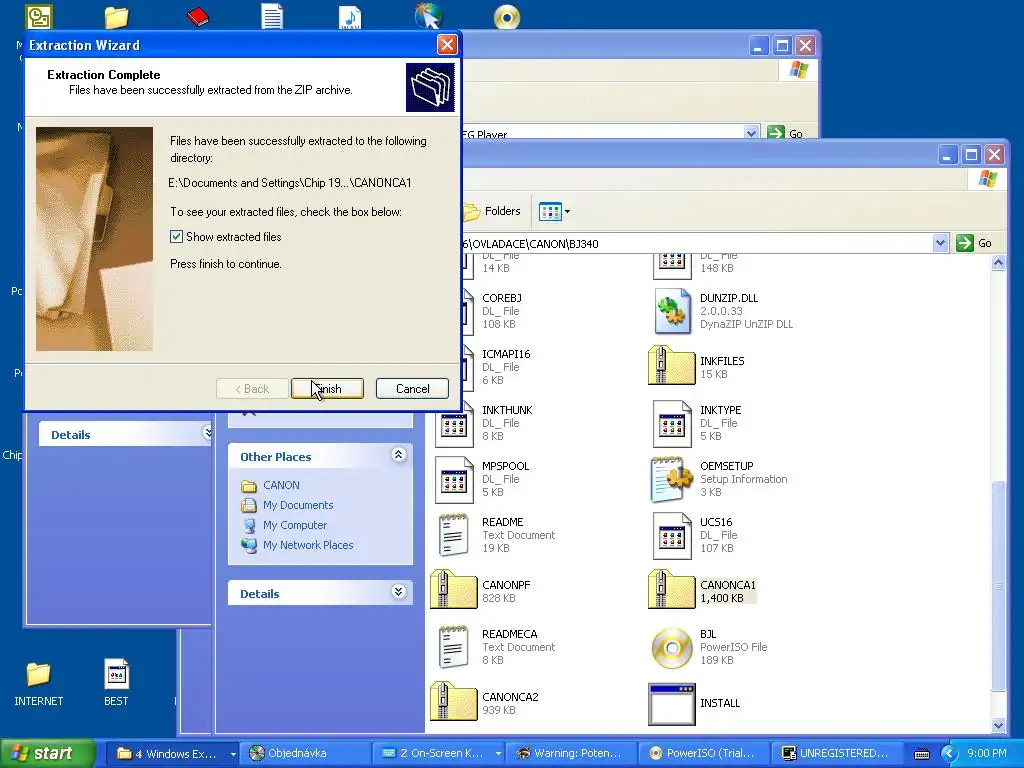Open the globe with cursor desktop icon
This screenshot has height=768, width=1024.
pos(428,16)
